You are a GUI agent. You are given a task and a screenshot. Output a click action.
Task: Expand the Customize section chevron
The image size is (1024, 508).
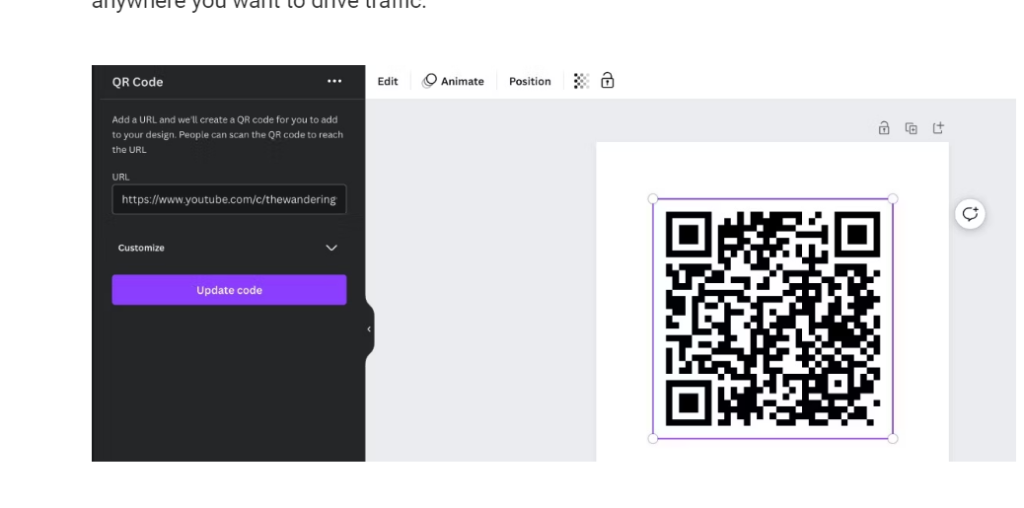click(x=331, y=248)
